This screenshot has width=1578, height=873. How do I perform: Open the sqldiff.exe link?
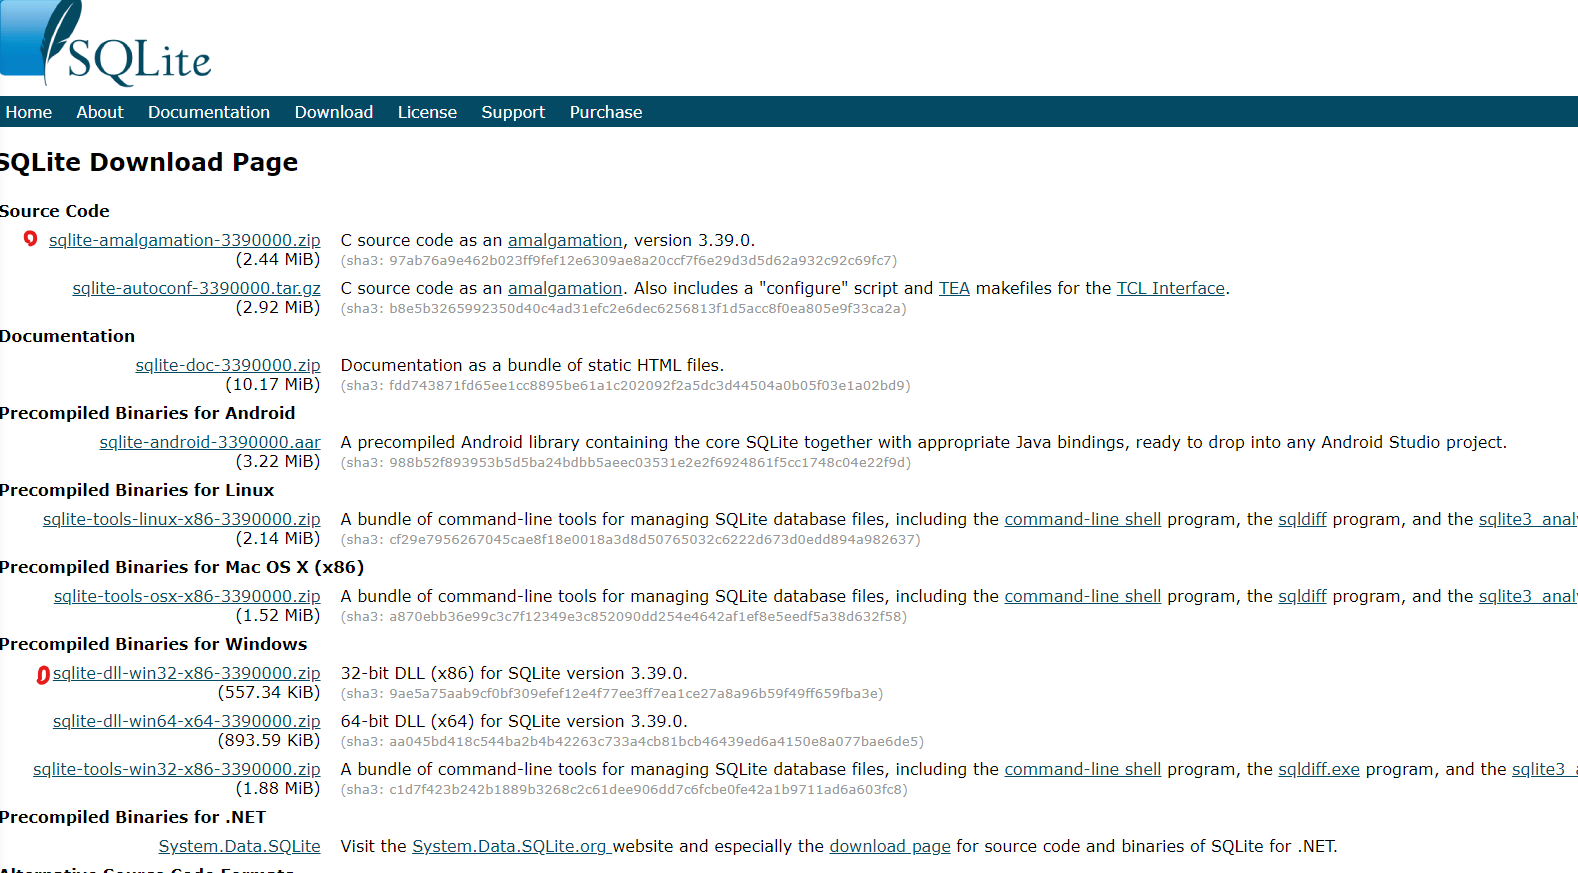click(1319, 769)
